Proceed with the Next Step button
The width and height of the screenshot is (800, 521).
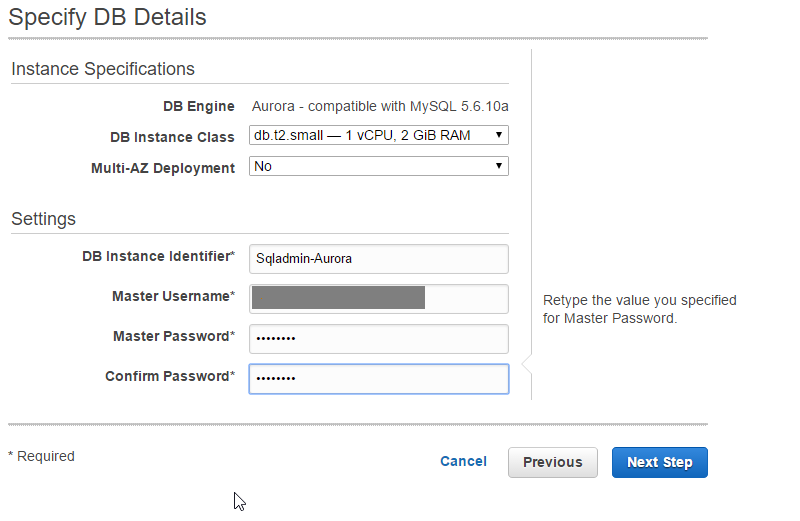tap(659, 462)
